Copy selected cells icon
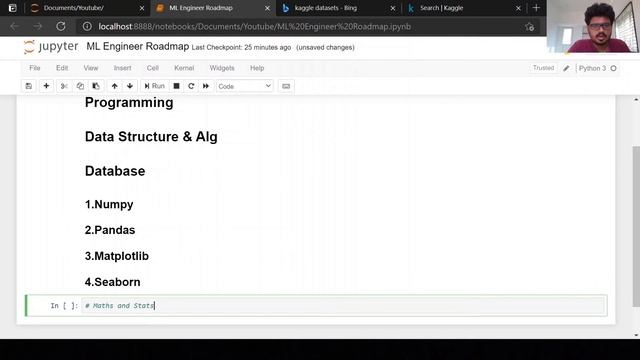This screenshot has width=640, height=360. (80, 86)
